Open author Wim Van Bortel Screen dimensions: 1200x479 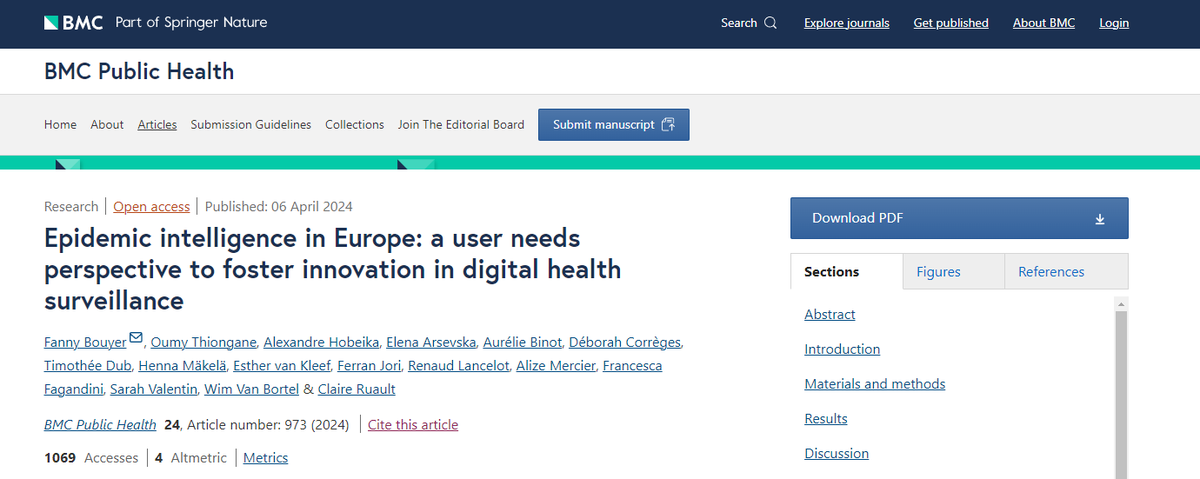252,388
